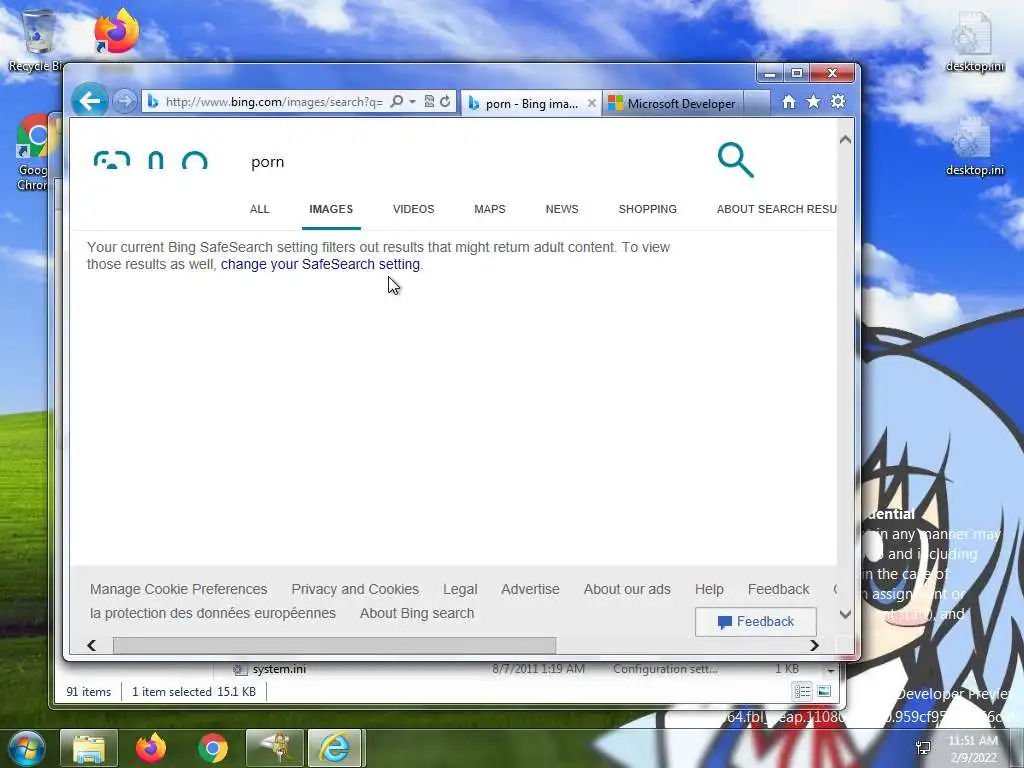Open the Windows Start orb
Image resolution: width=1024 pixels, height=768 pixels.
click(25, 748)
